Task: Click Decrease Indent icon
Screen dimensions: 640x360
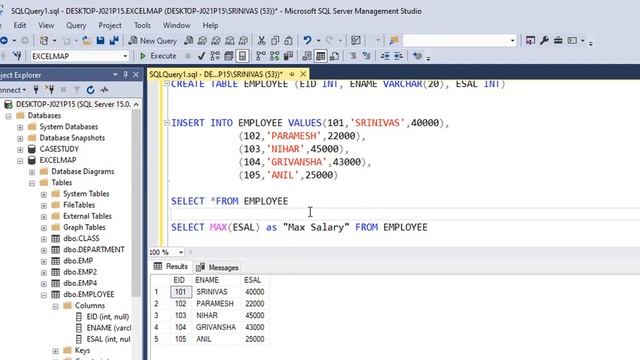Action: point(385,56)
